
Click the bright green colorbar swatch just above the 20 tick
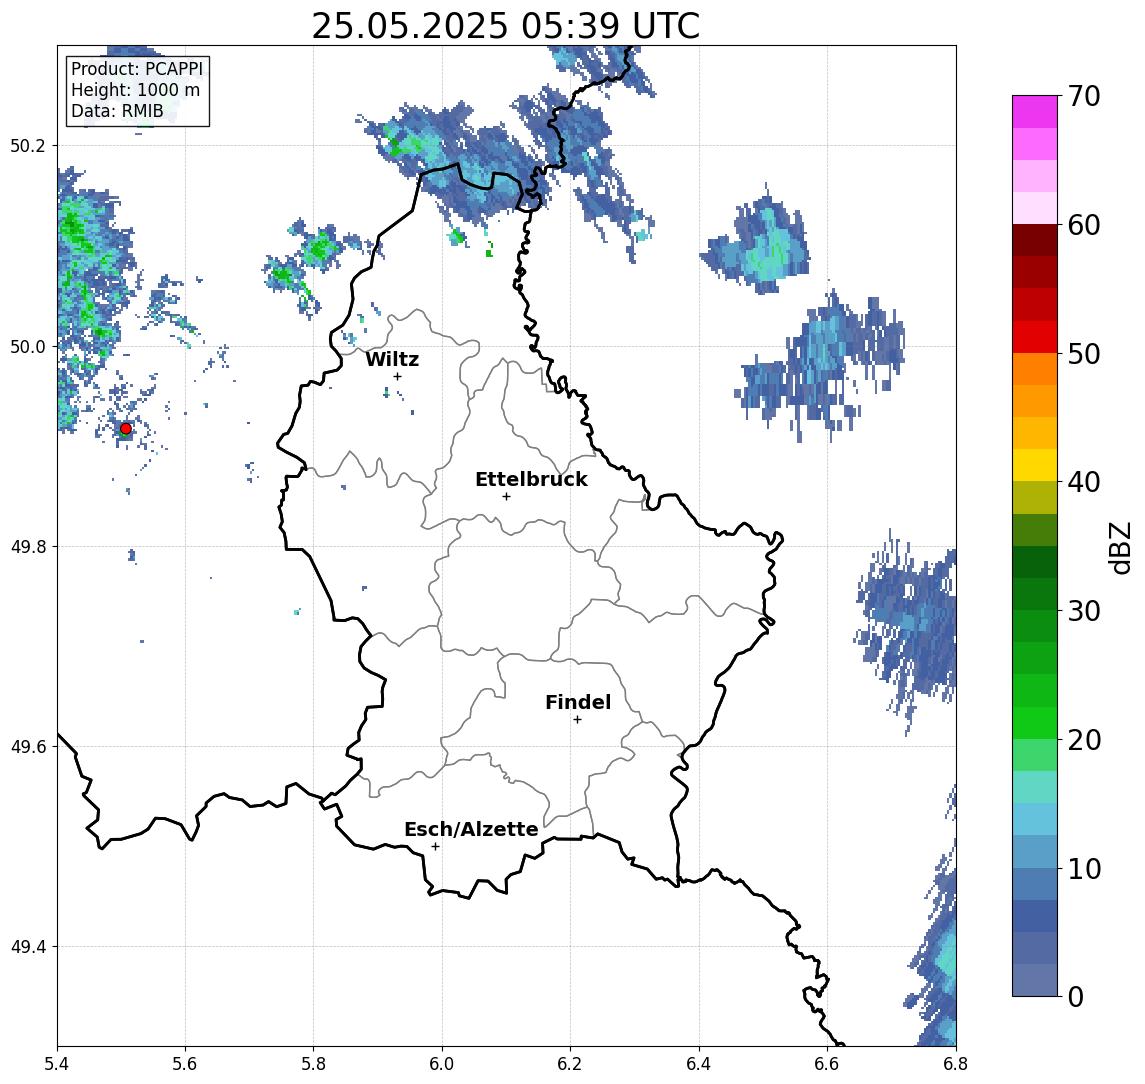1035,723
